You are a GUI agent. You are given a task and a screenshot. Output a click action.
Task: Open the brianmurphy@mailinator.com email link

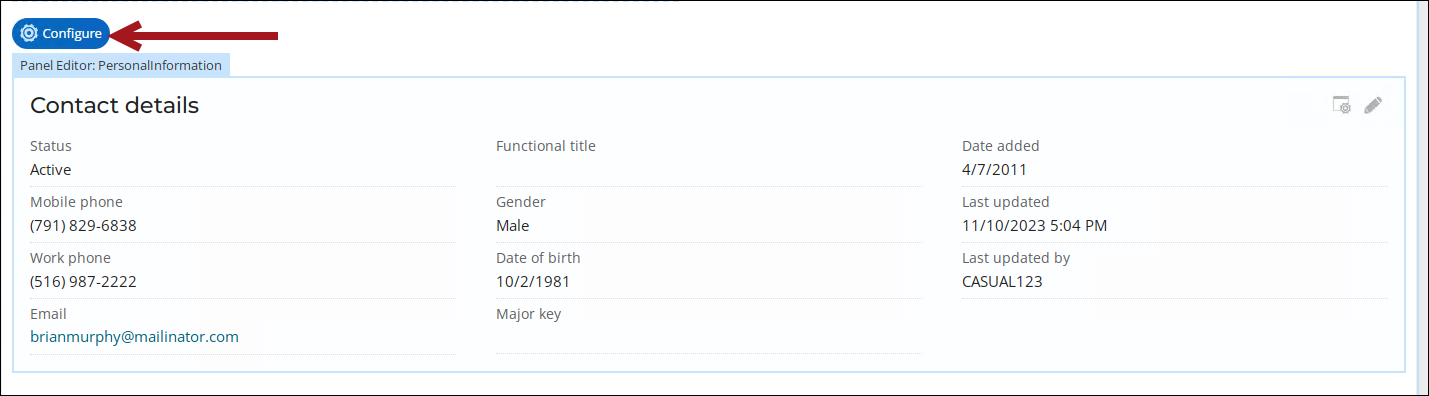pos(134,337)
